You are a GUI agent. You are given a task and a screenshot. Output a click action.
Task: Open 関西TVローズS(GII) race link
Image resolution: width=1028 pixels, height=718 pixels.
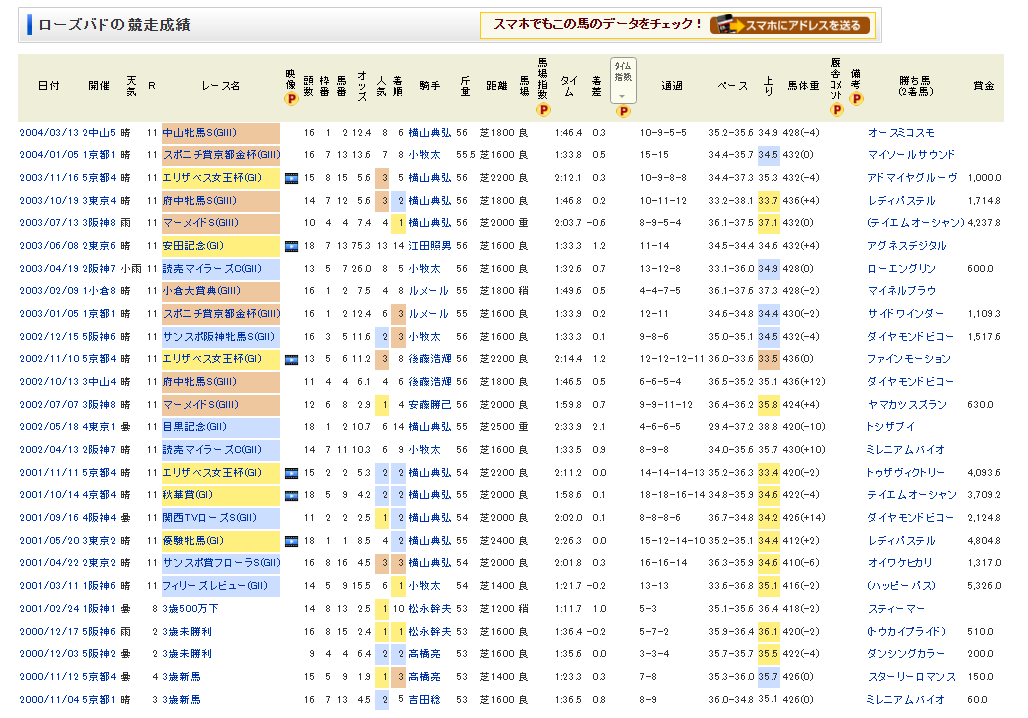point(210,518)
